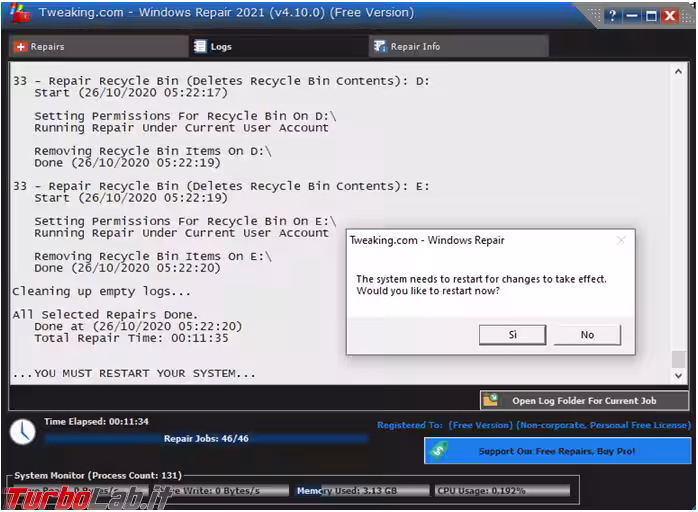Click 'All Selected Repairs Done.' log line

(x=105, y=315)
